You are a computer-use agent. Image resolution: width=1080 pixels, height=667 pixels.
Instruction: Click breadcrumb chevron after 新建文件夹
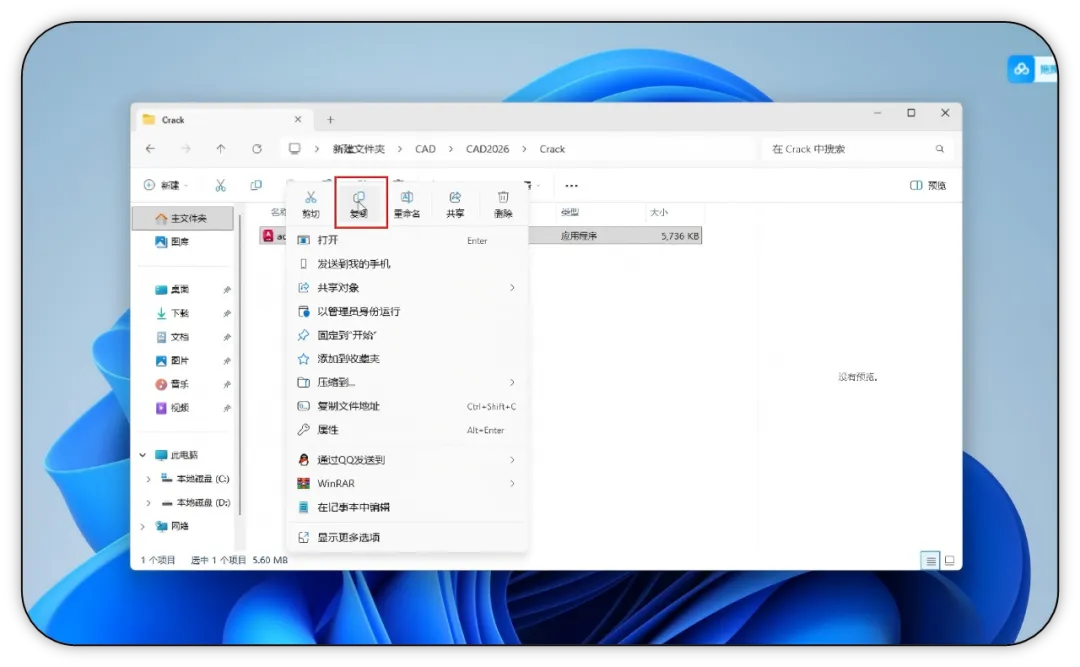pyautogui.click(x=400, y=149)
